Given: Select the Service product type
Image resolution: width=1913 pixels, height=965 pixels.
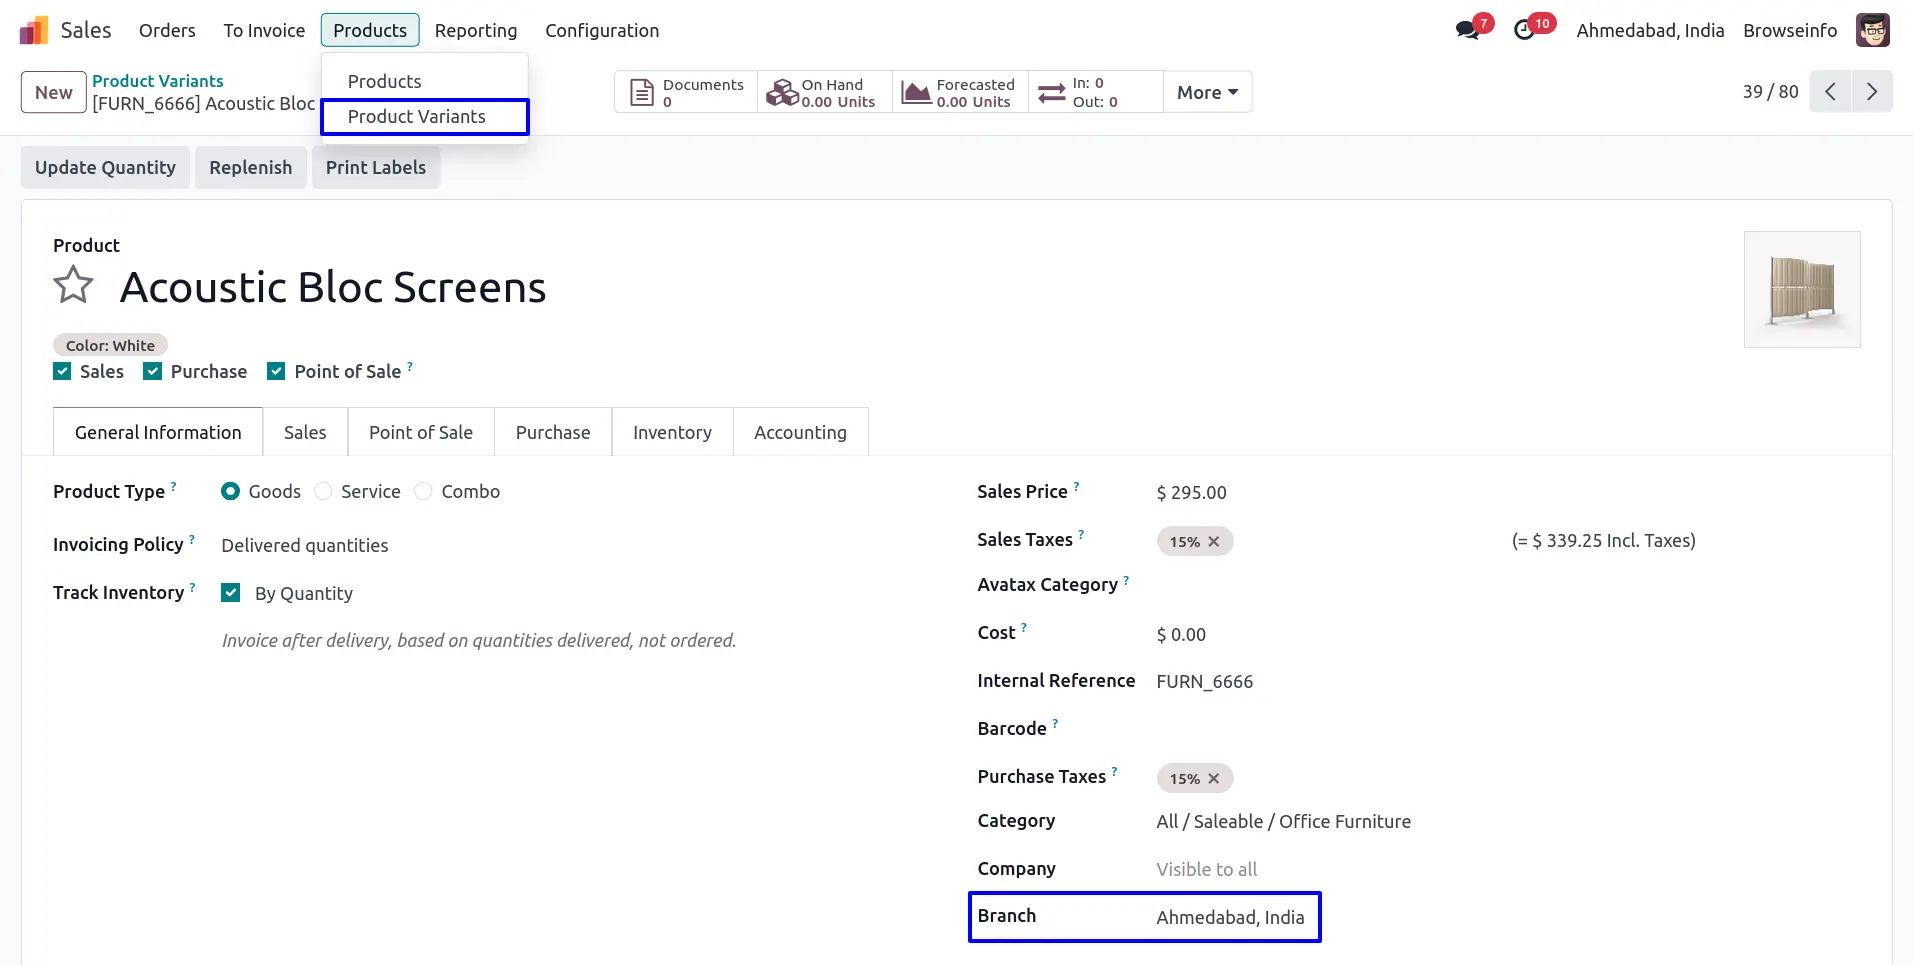Looking at the screenshot, I should (324, 492).
